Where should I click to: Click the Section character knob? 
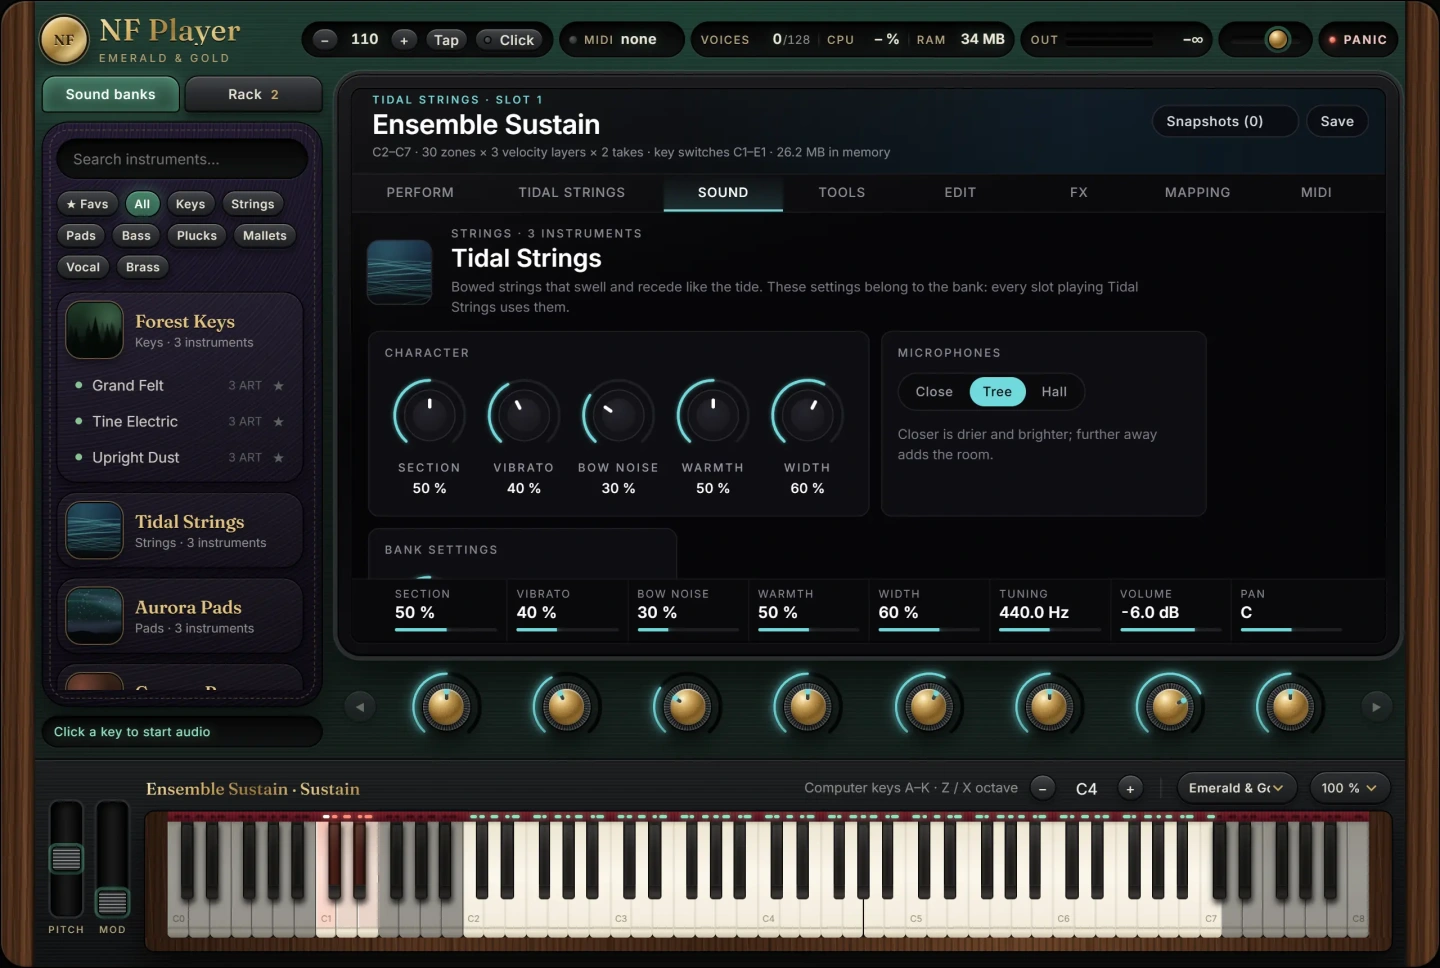click(x=429, y=414)
